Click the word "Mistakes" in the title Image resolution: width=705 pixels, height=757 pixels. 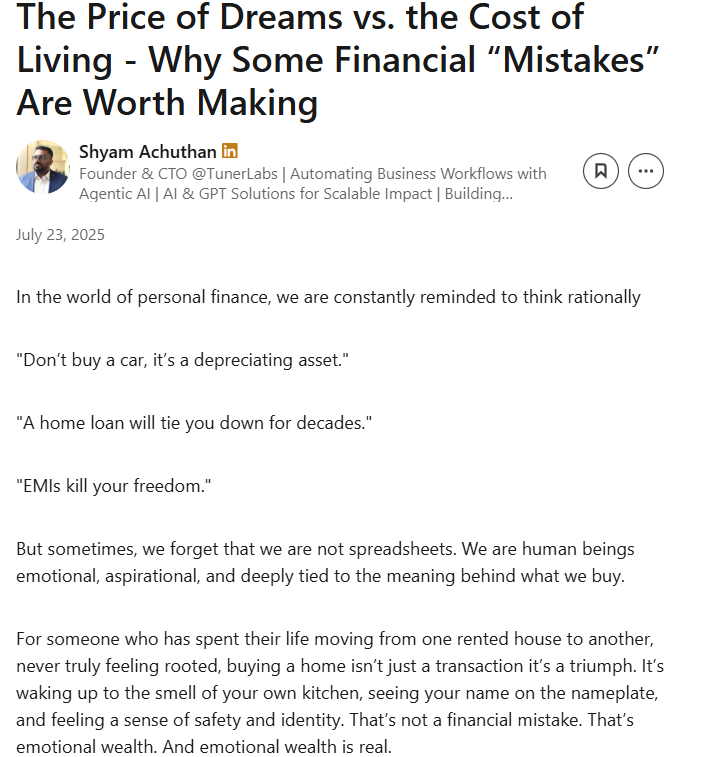[574, 60]
